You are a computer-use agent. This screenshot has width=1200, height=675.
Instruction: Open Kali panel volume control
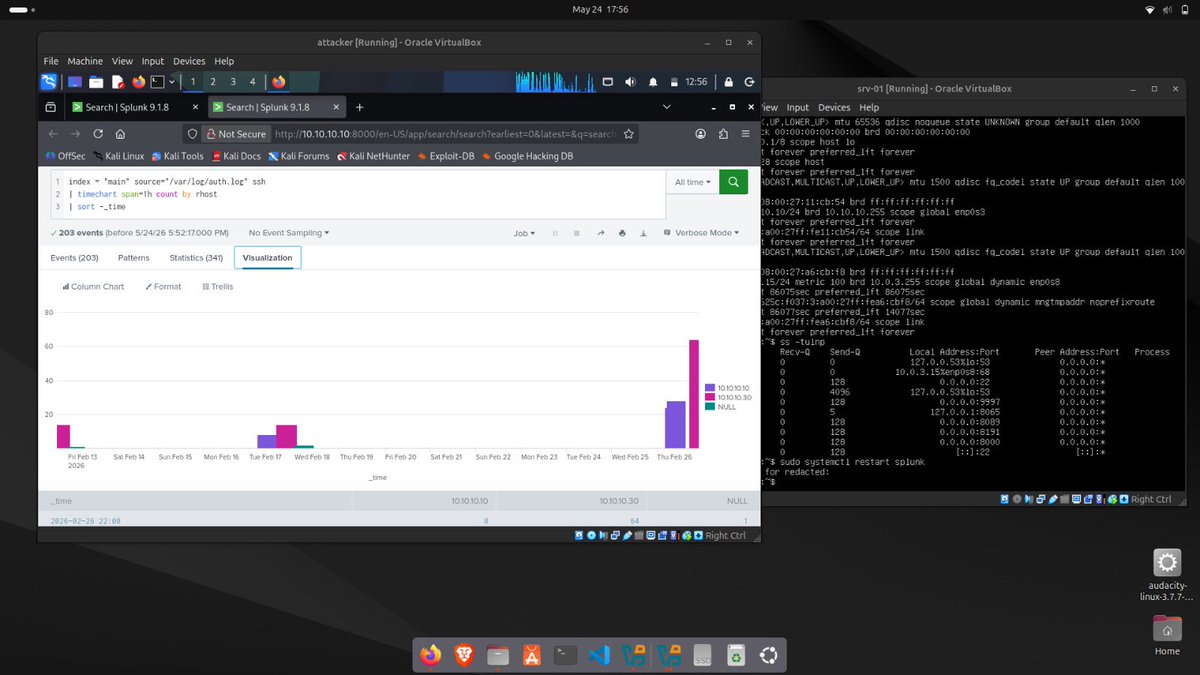[x=630, y=82]
